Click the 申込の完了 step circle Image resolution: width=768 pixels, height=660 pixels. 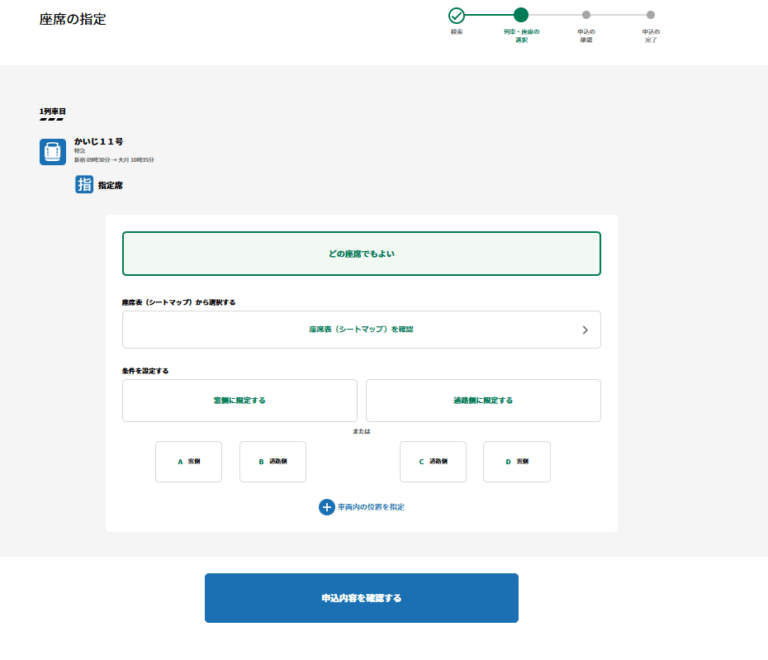tap(650, 15)
